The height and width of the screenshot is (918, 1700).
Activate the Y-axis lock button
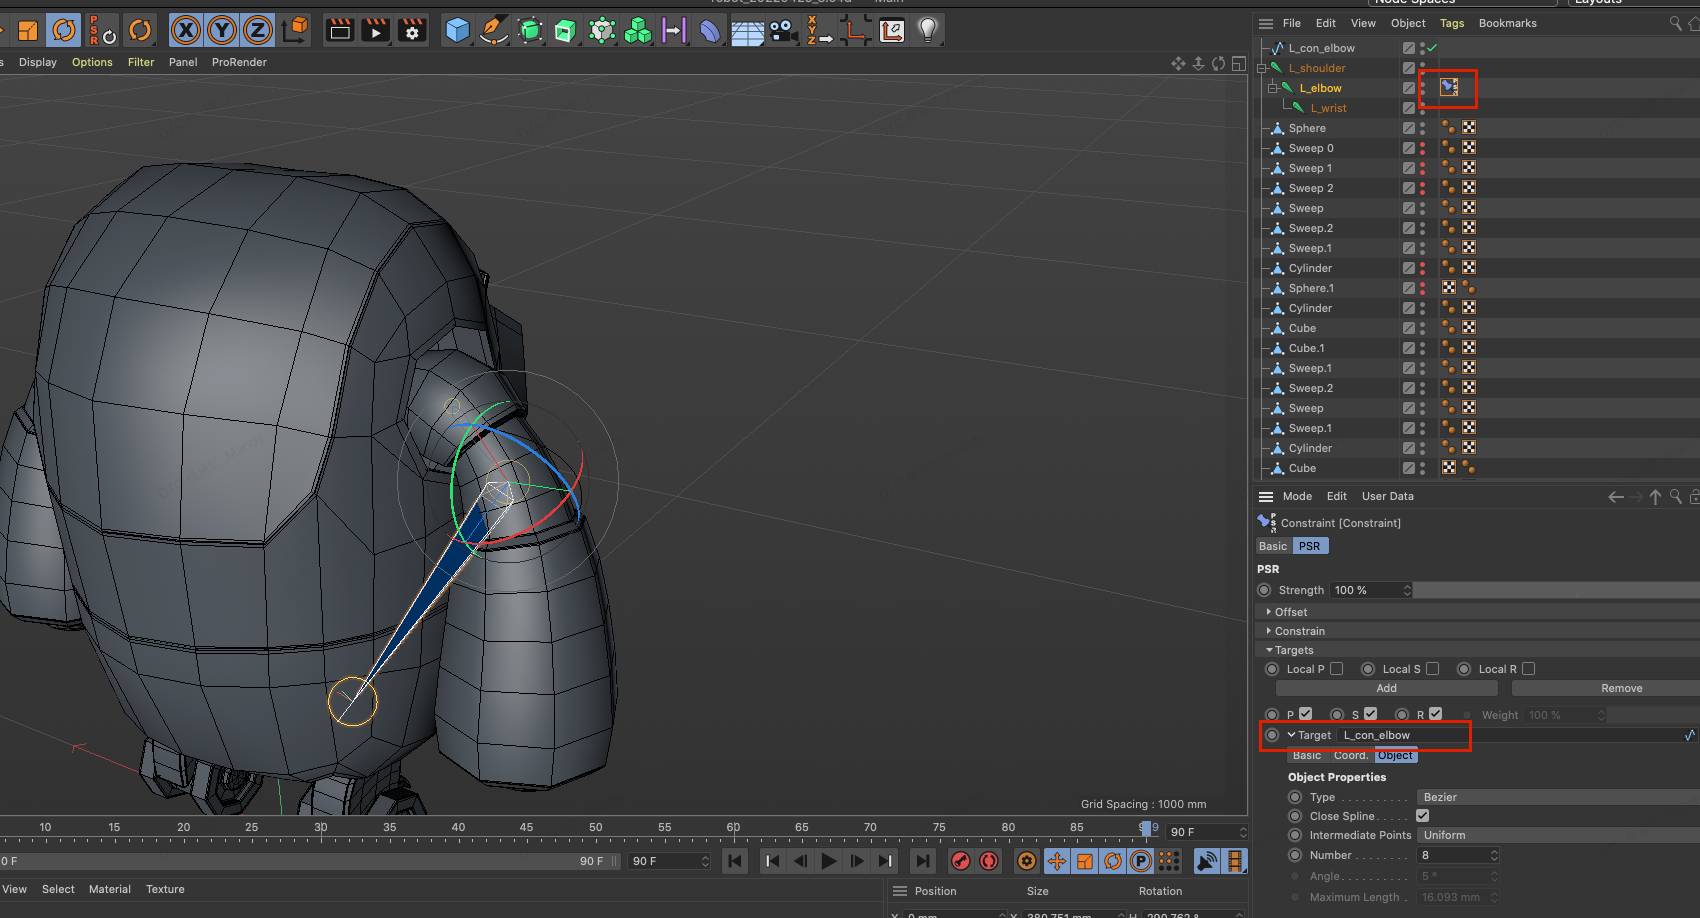[x=221, y=31]
